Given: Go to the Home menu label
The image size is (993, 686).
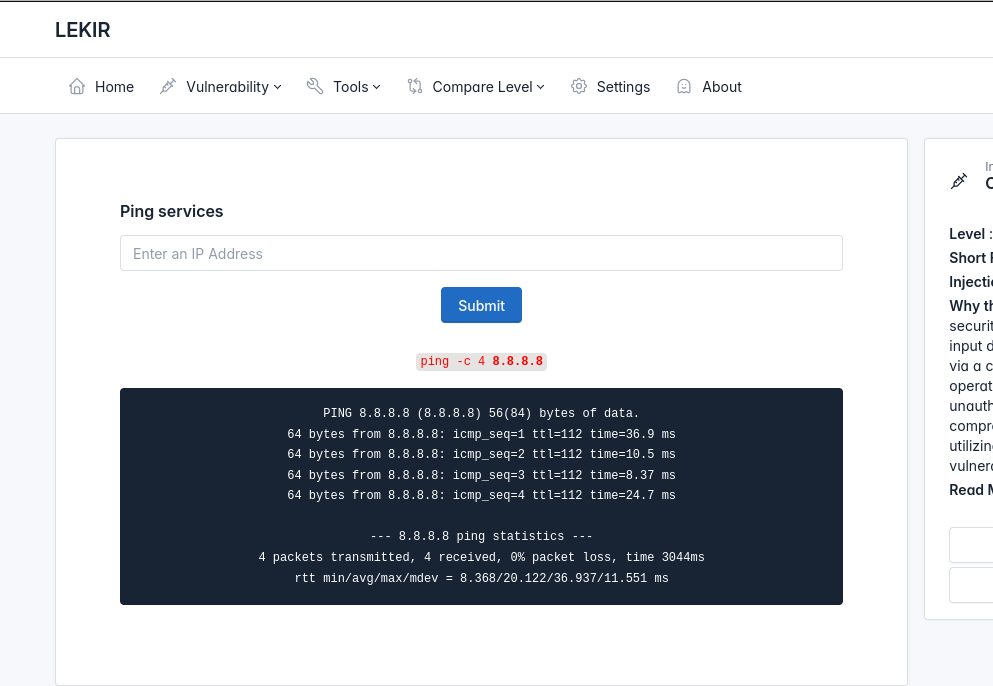Looking at the screenshot, I should [x=114, y=87].
